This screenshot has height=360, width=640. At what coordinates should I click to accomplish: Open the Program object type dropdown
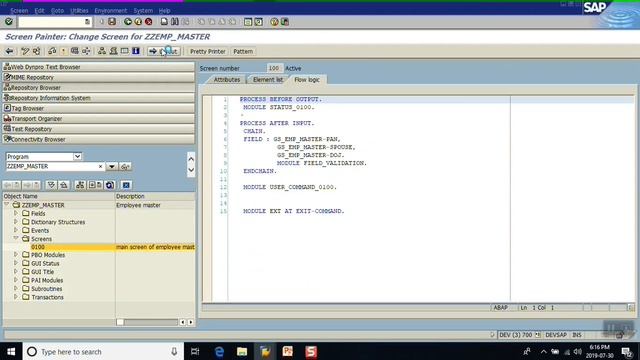(77, 156)
